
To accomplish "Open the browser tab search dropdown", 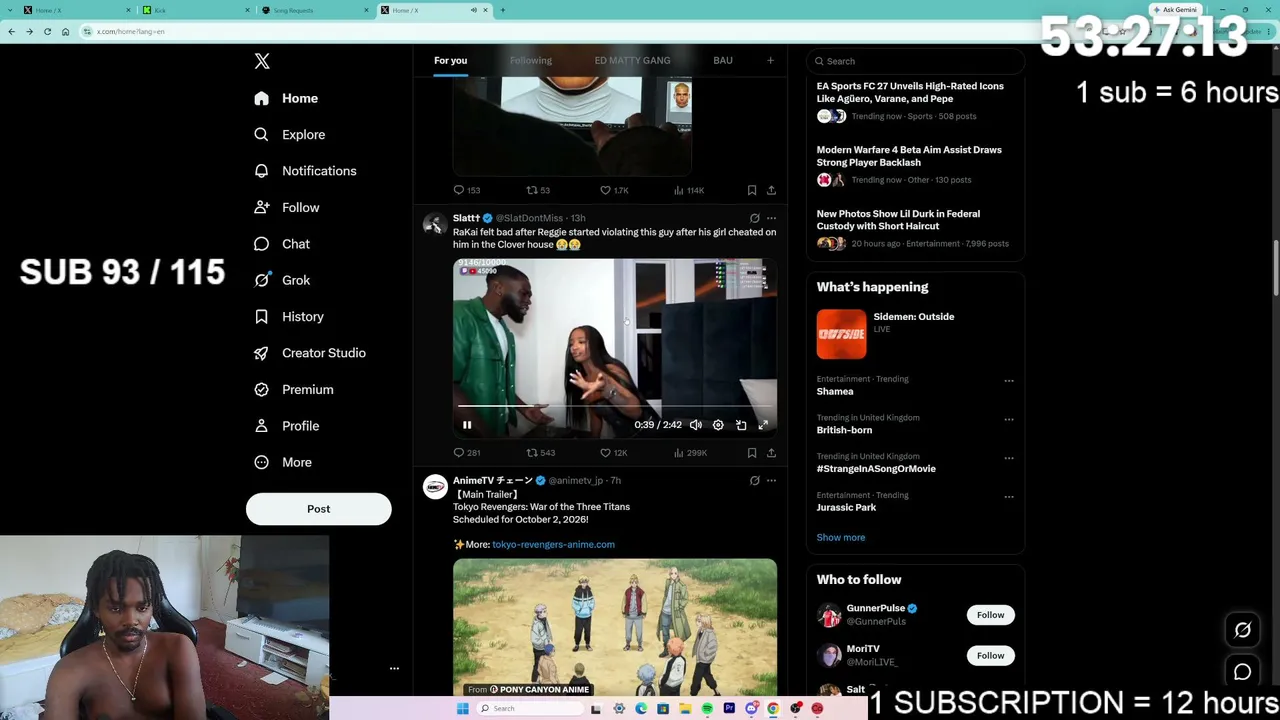I will [12, 10].
